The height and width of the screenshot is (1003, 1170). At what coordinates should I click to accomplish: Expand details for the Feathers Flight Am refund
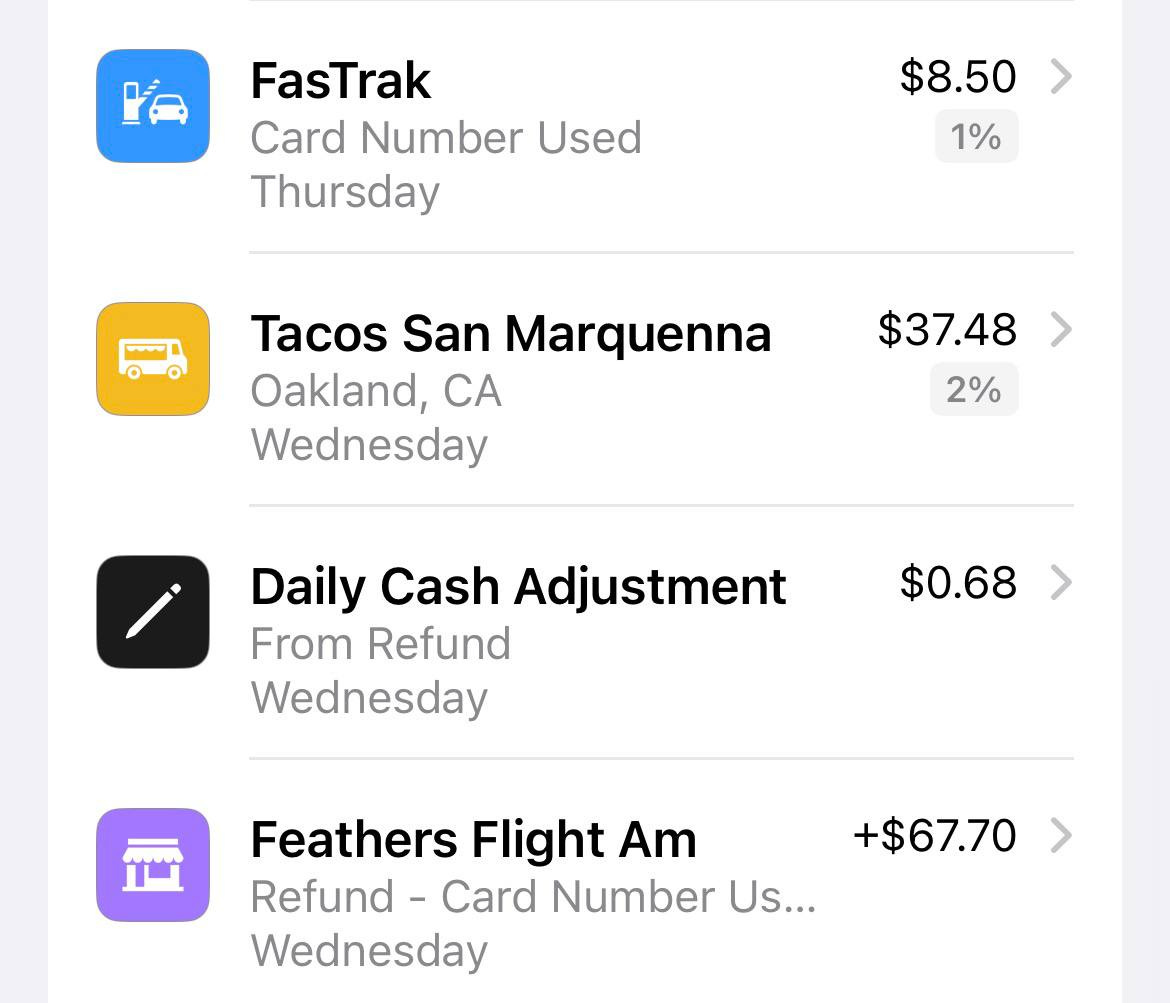point(1061,837)
